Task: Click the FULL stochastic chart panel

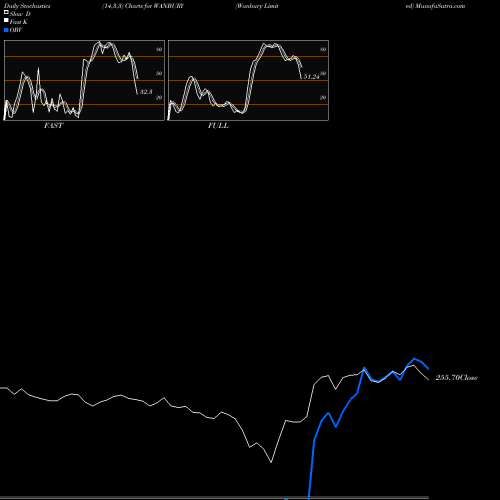Action: point(248,80)
